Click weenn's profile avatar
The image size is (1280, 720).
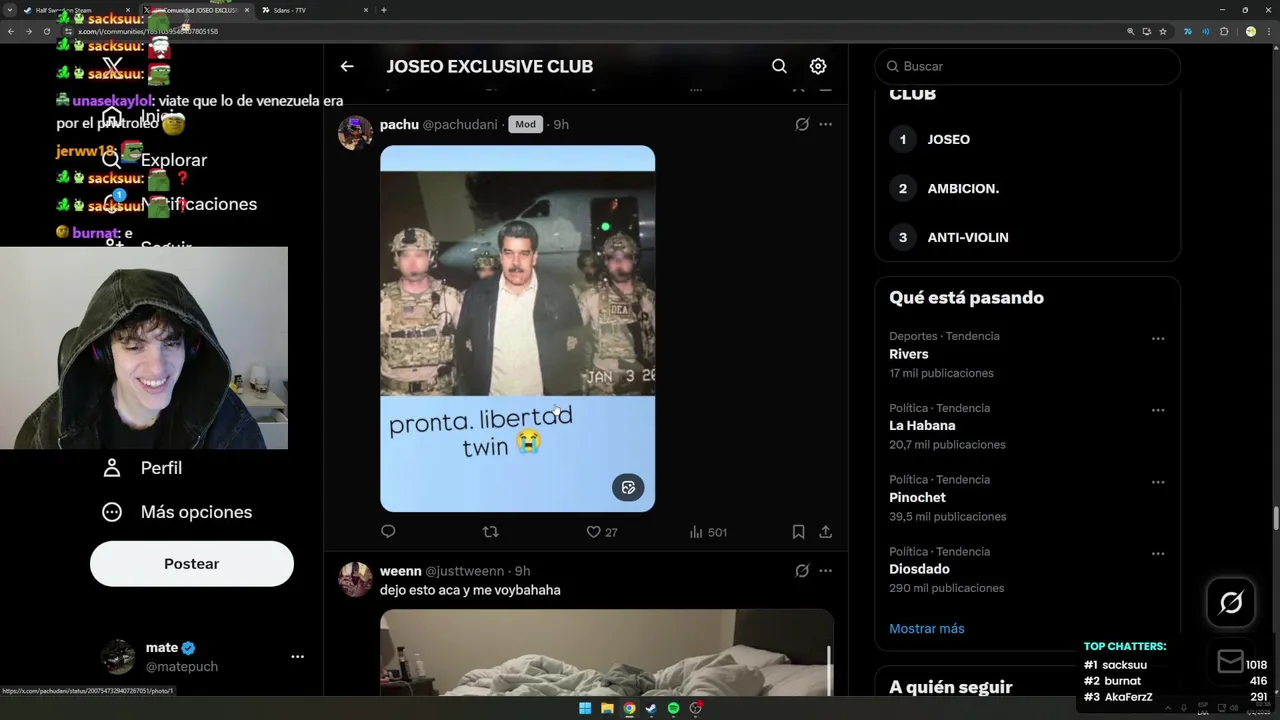[355, 579]
